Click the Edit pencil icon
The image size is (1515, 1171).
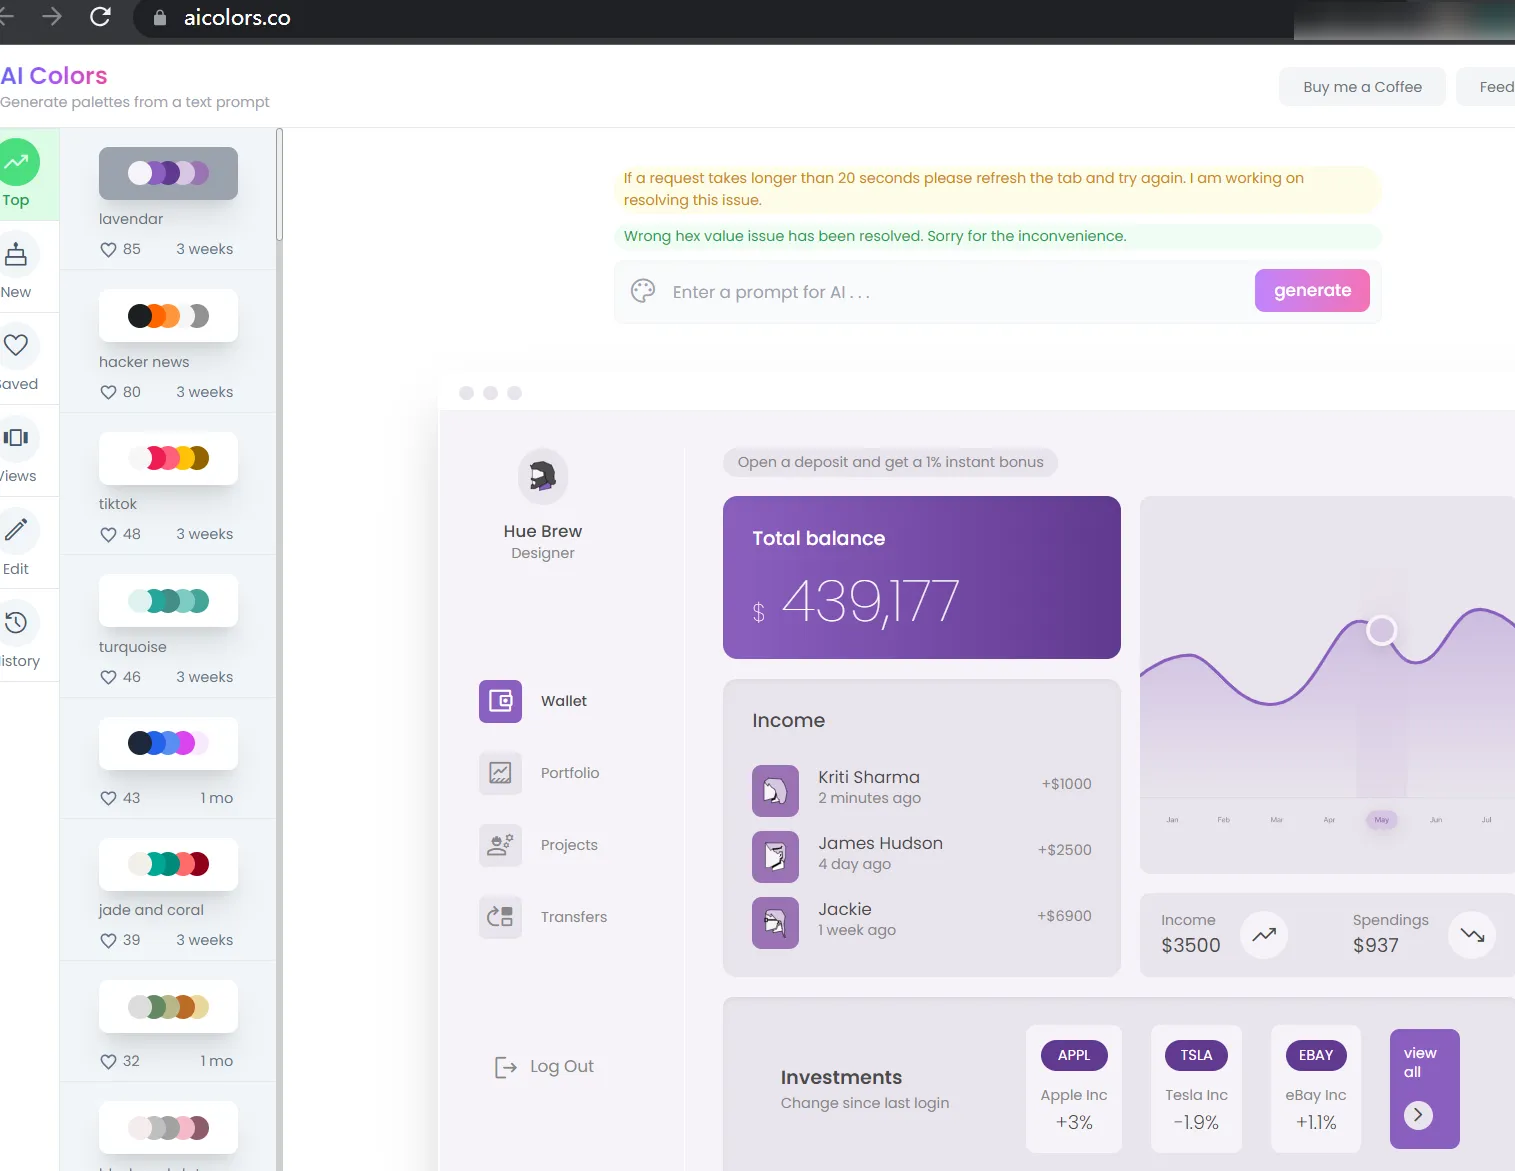[16, 530]
